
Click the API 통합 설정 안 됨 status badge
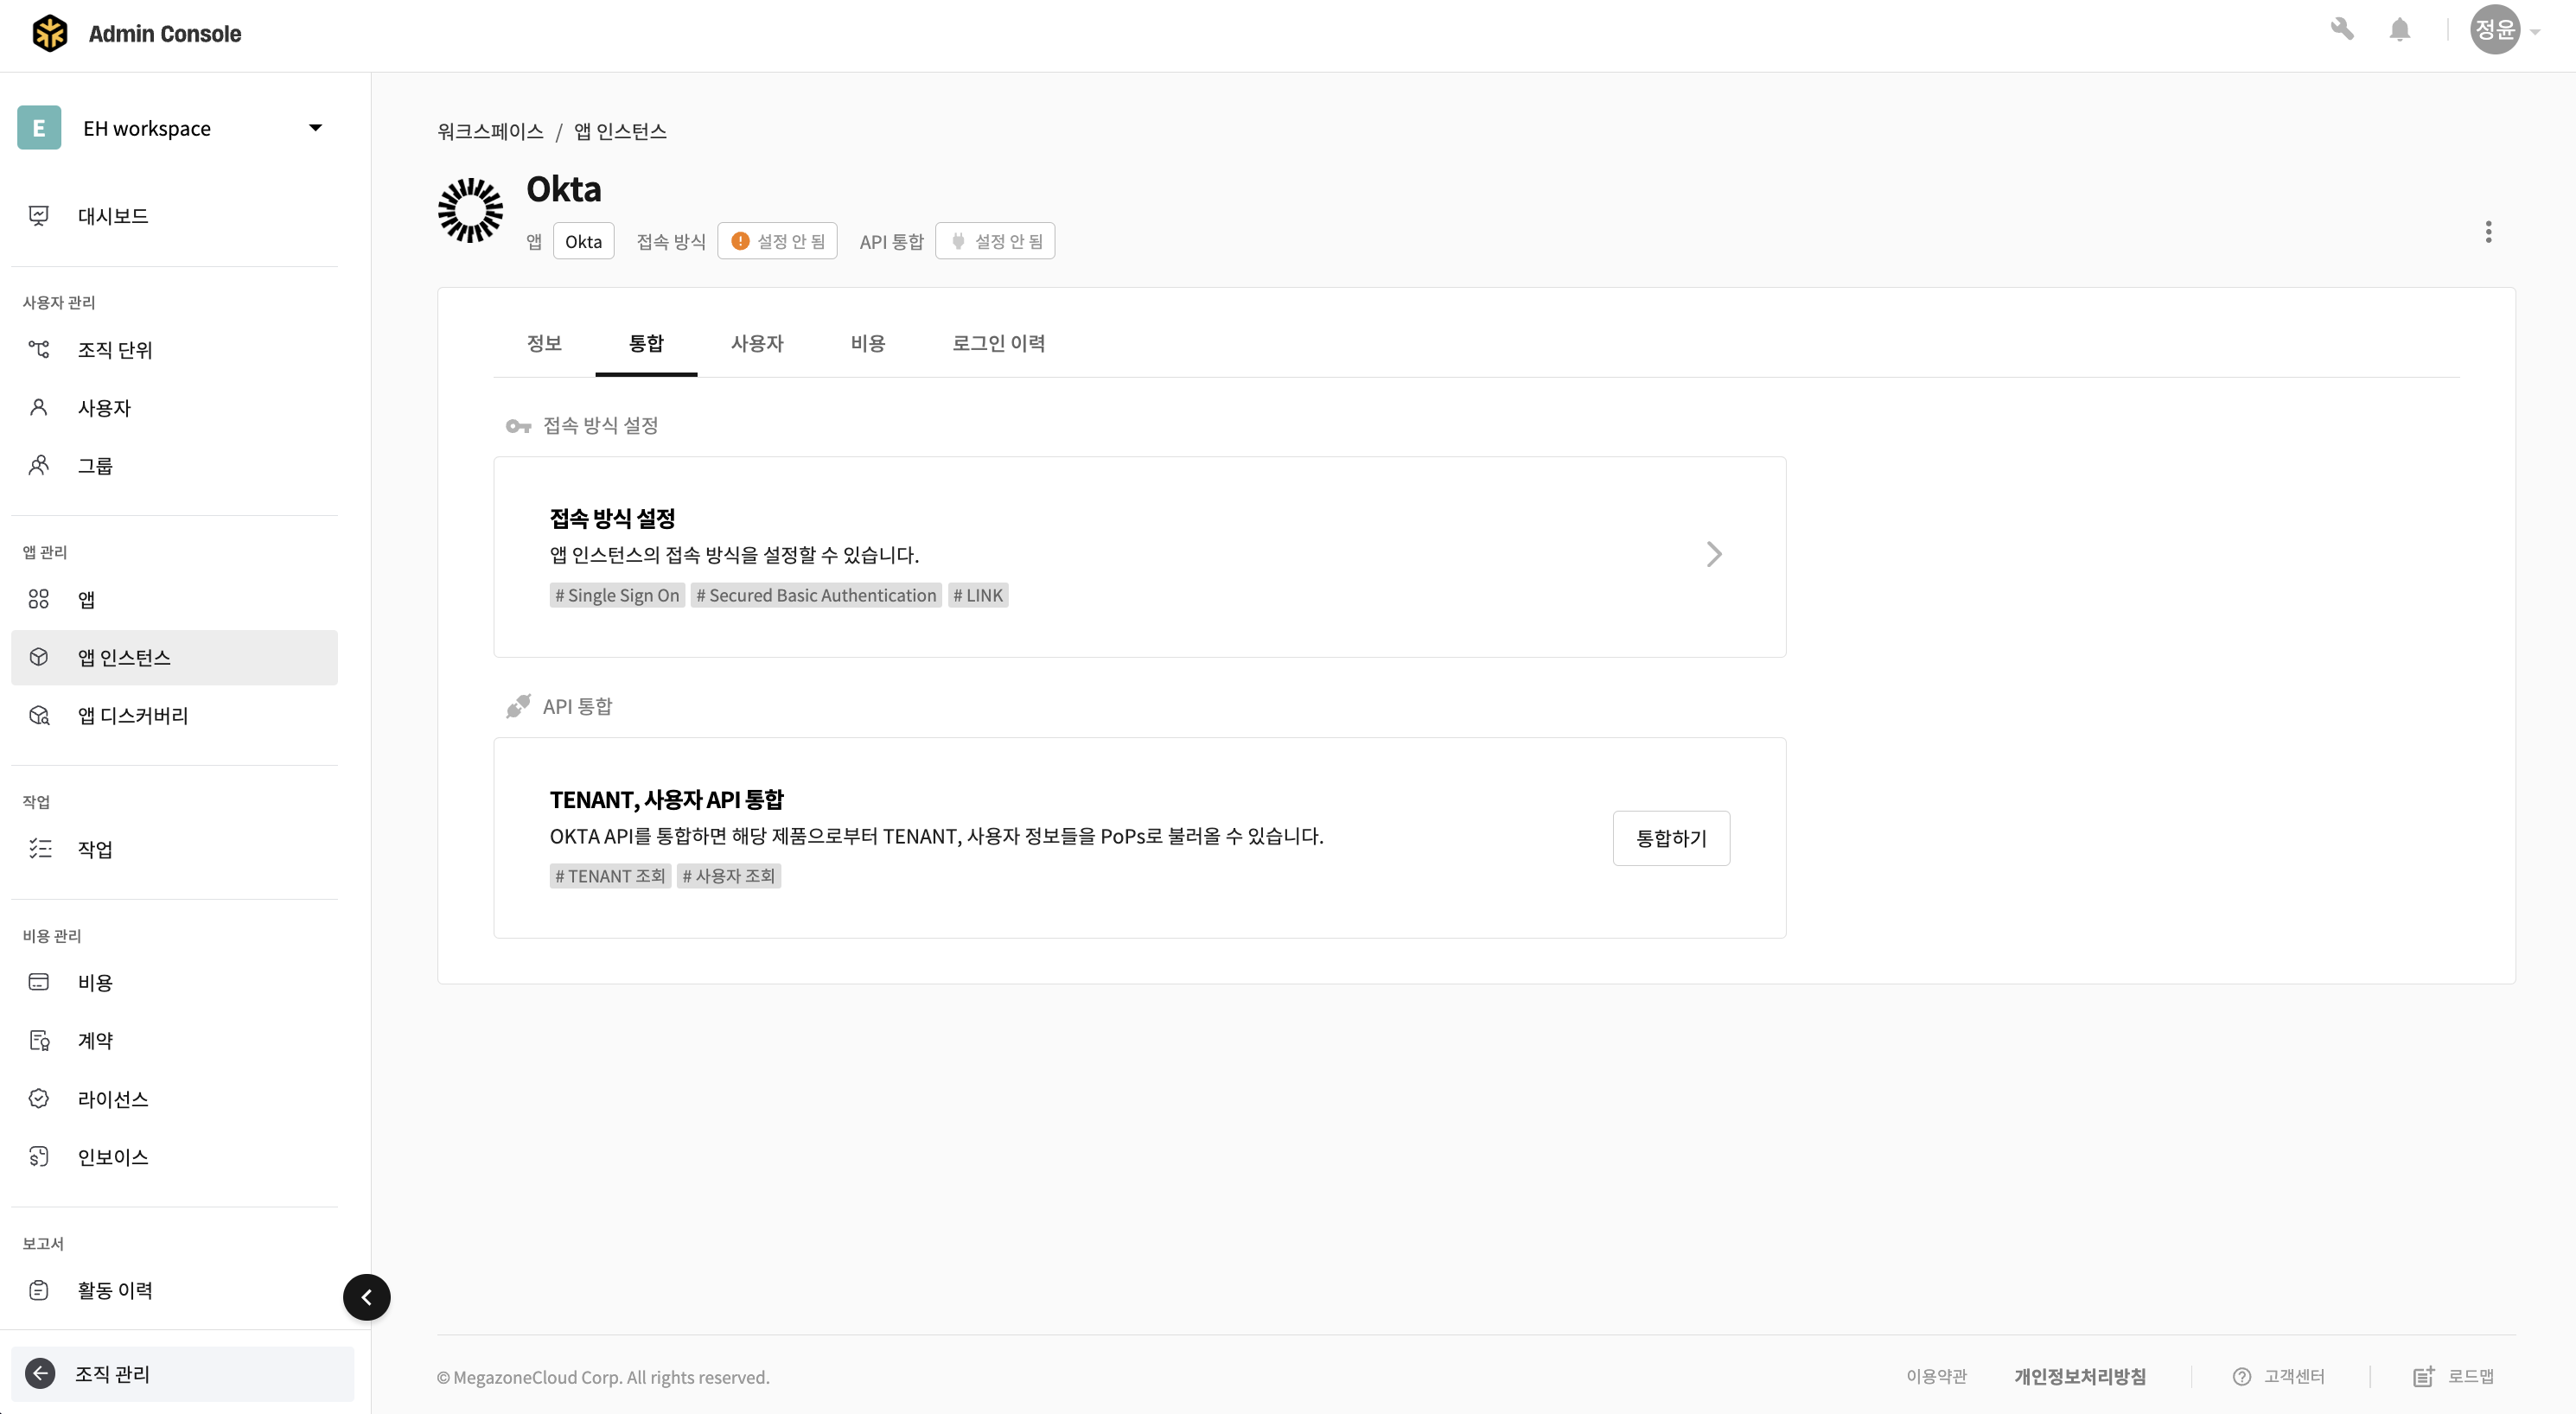click(x=995, y=241)
